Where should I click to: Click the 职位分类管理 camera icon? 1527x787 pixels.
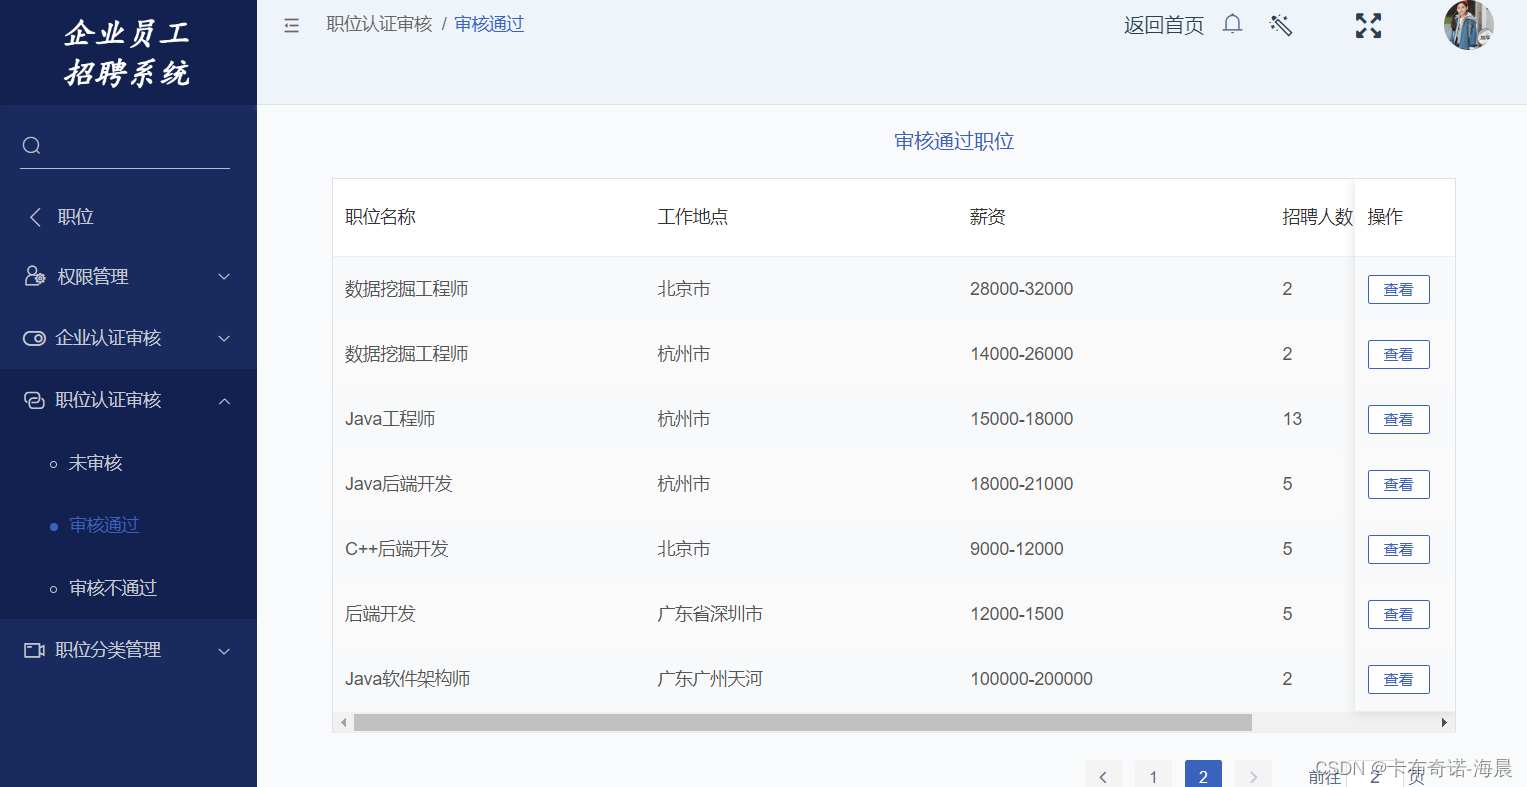(34, 650)
